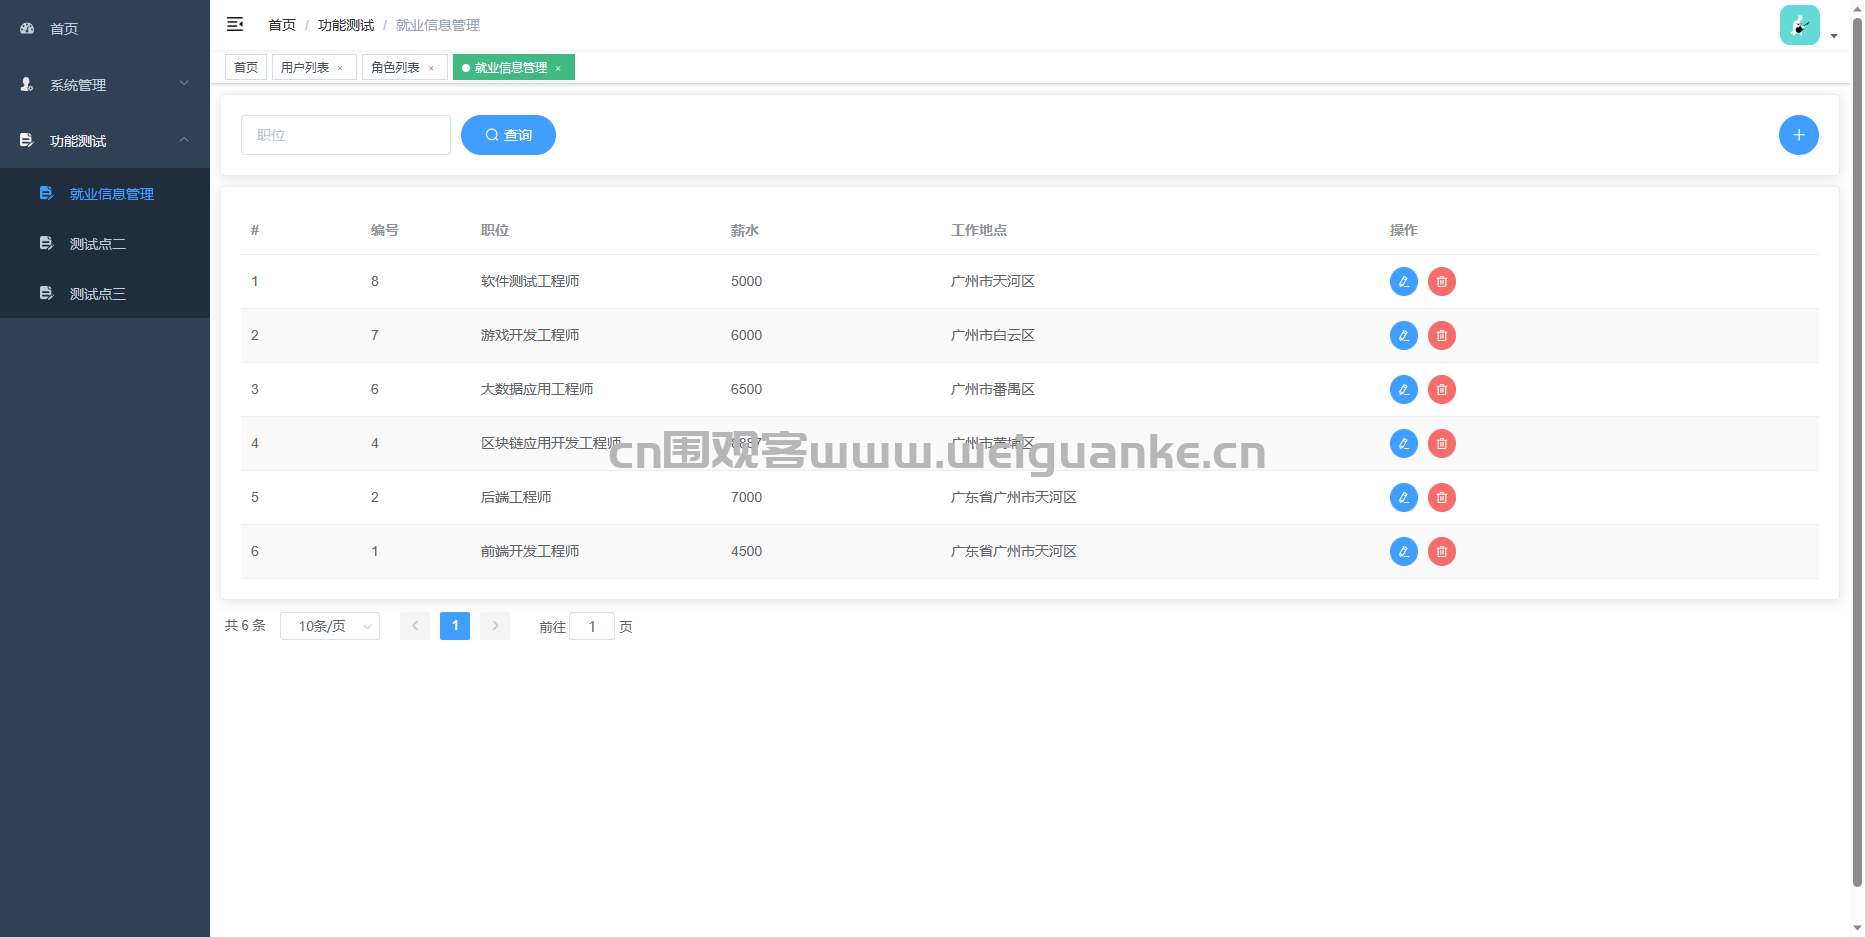Open the user avatar menu
This screenshot has height=937, width=1865.
[1799, 25]
